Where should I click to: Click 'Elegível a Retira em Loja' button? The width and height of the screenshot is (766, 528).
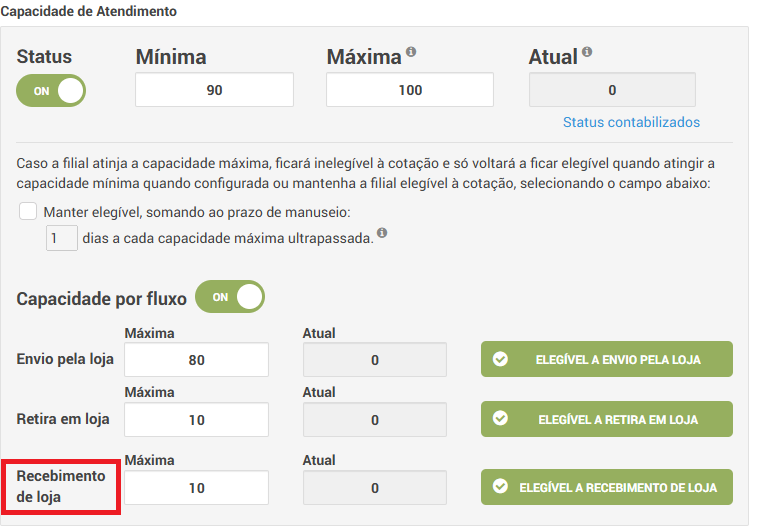(x=607, y=419)
